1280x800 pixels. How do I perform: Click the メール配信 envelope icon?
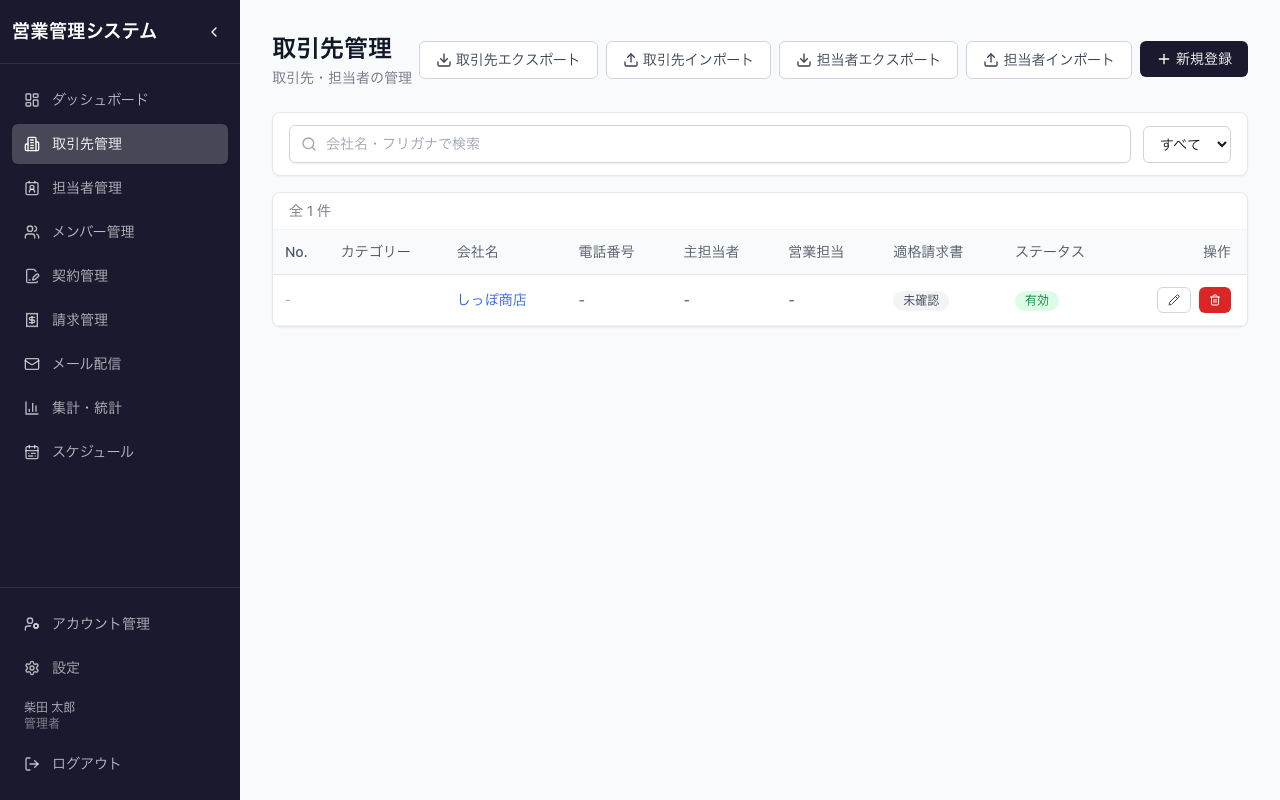coord(32,364)
